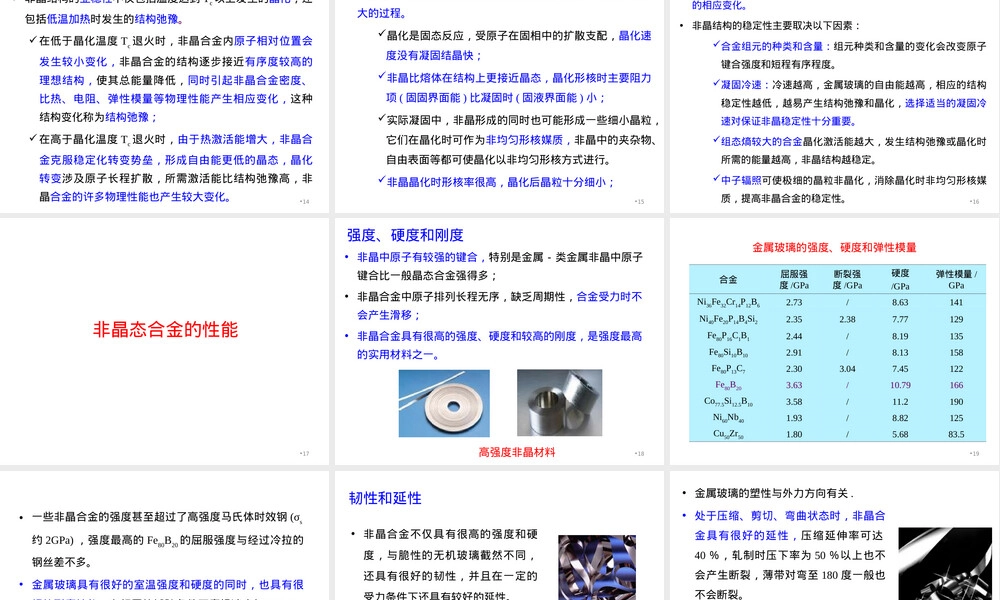The height and width of the screenshot is (600, 1000).
Task: Click the check item starting 凝固冷速
Action: [x=849, y=103]
